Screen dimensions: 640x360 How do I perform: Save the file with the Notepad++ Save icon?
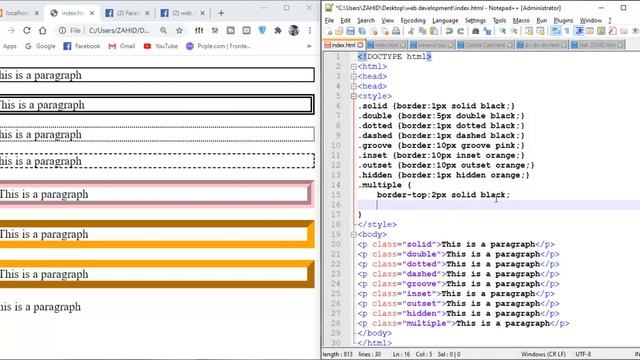click(350, 31)
